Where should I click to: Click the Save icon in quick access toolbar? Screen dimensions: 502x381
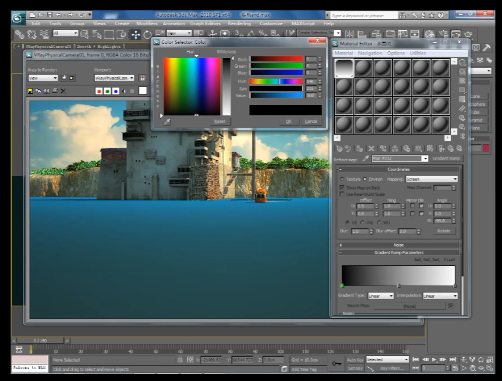[x=49, y=15]
